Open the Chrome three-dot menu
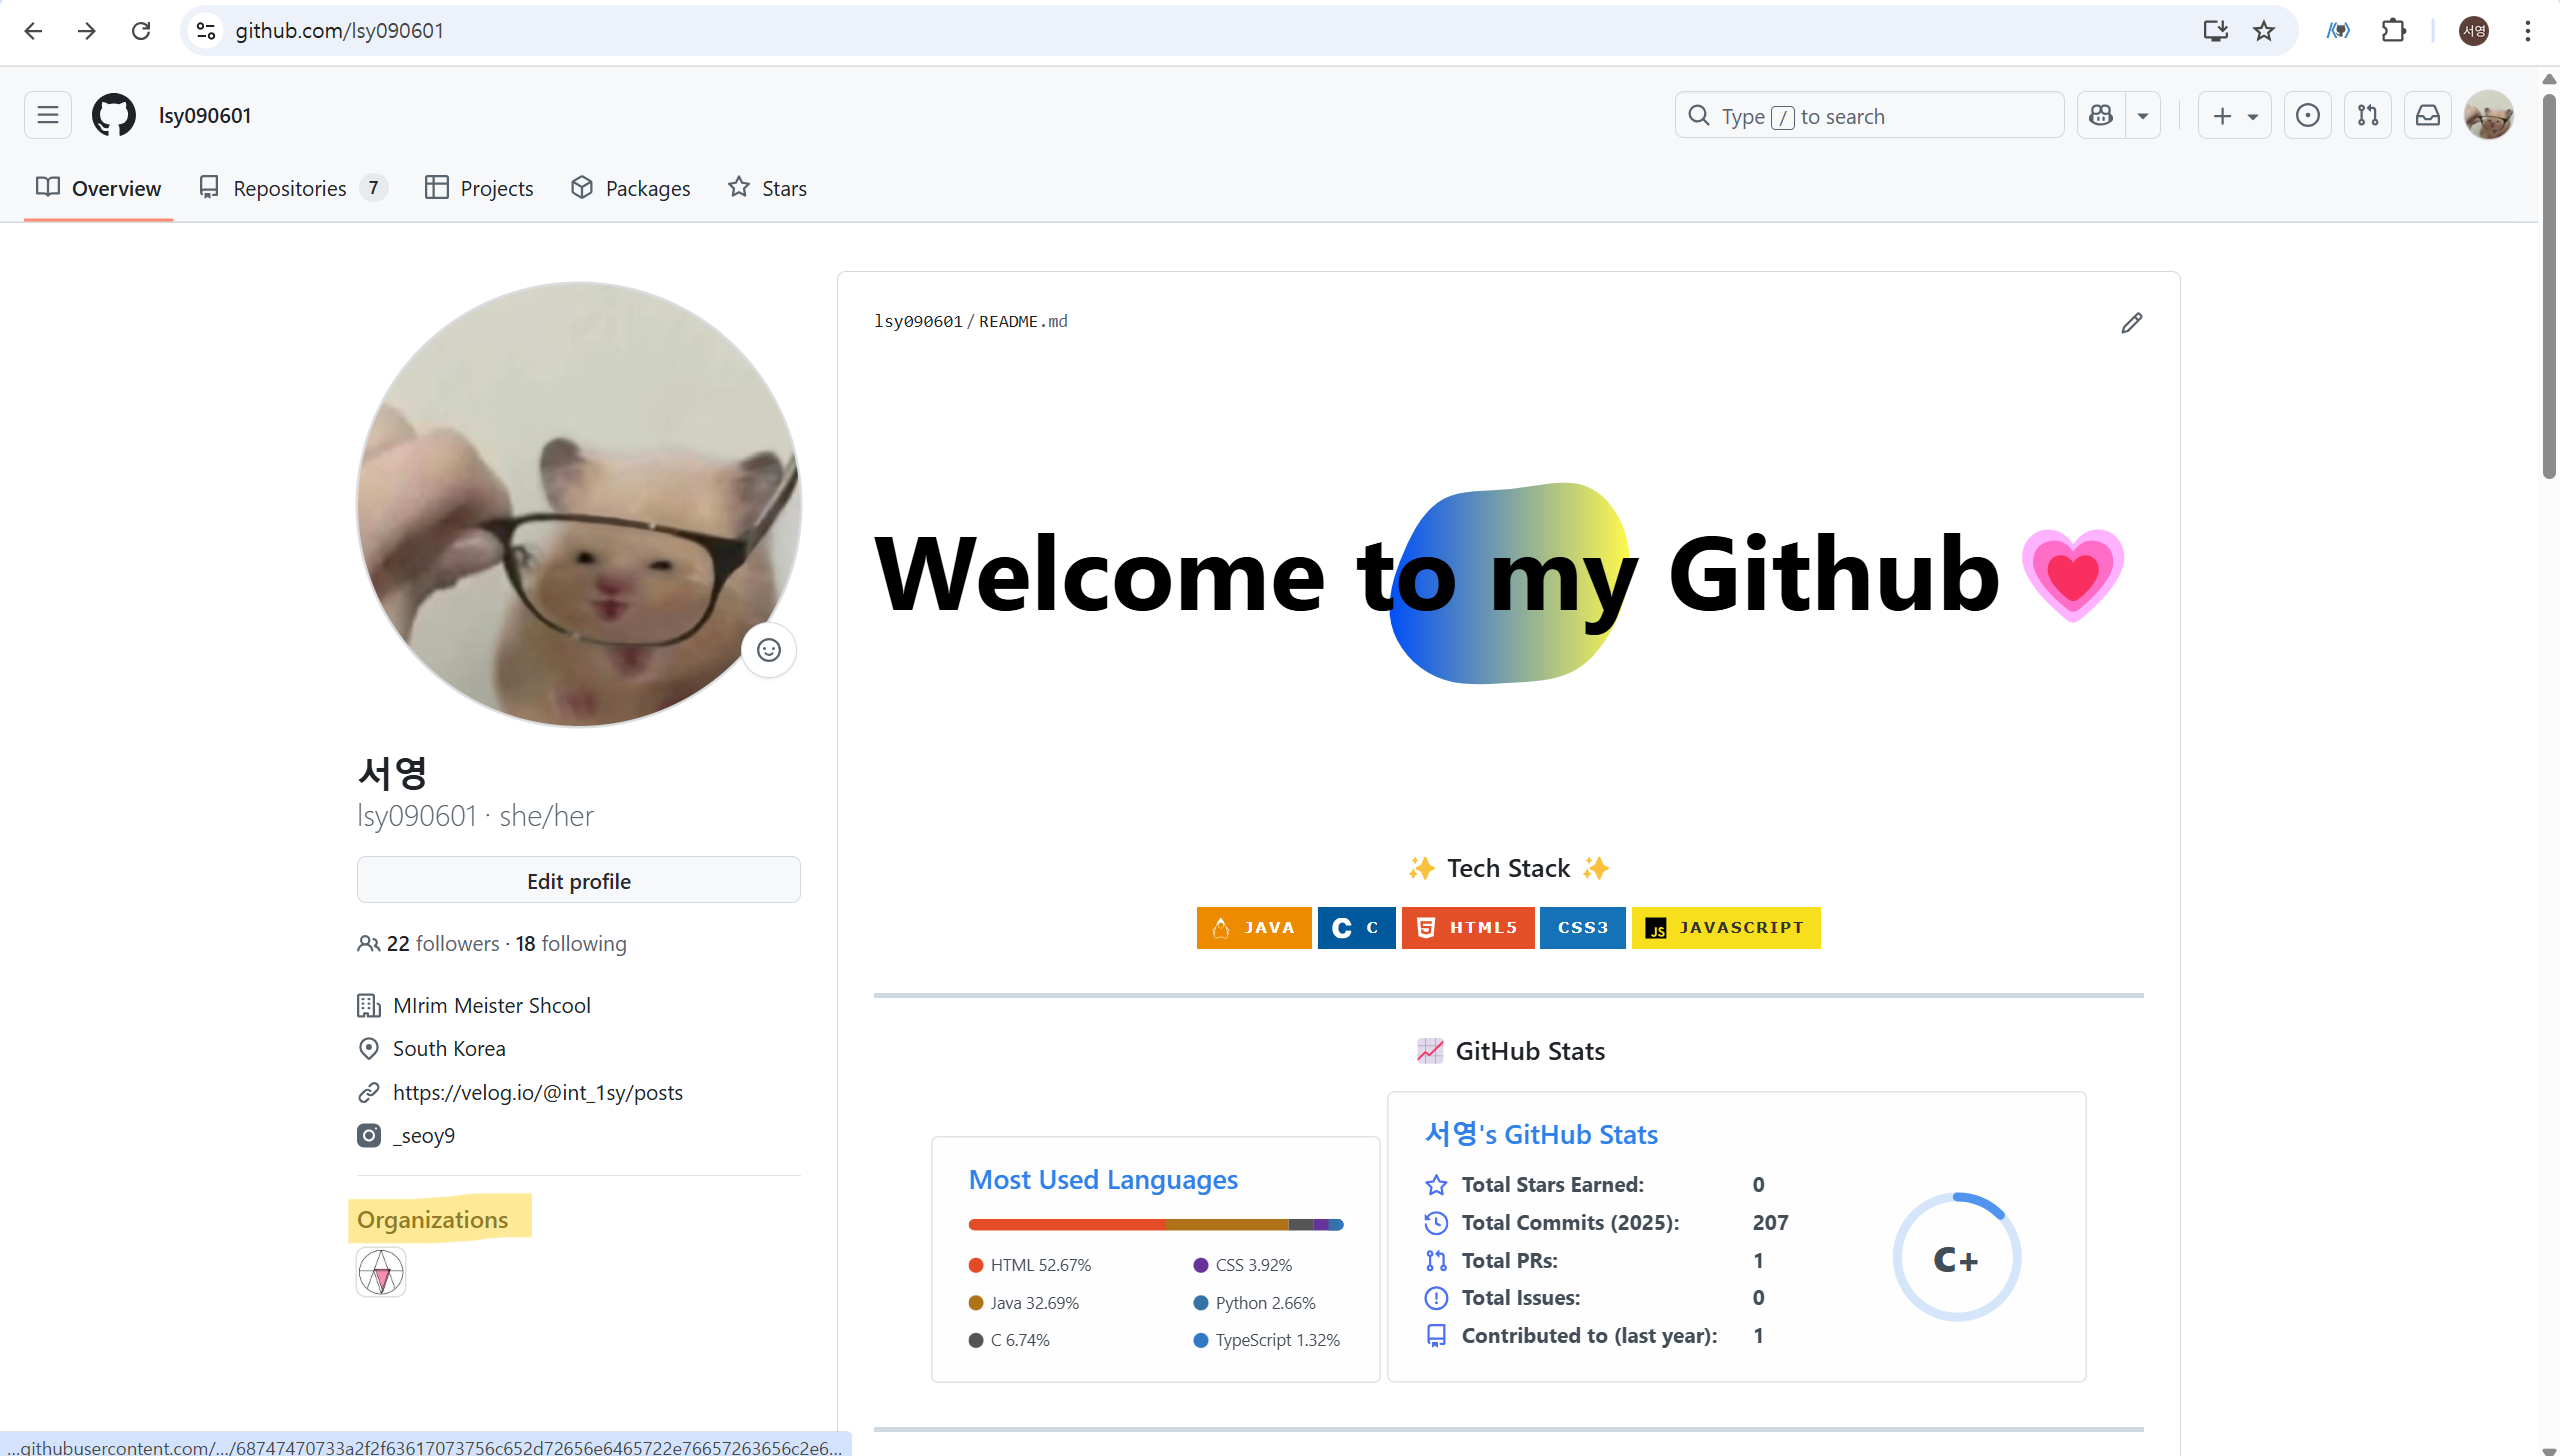The height and width of the screenshot is (1456, 2560). pos(2527,31)
